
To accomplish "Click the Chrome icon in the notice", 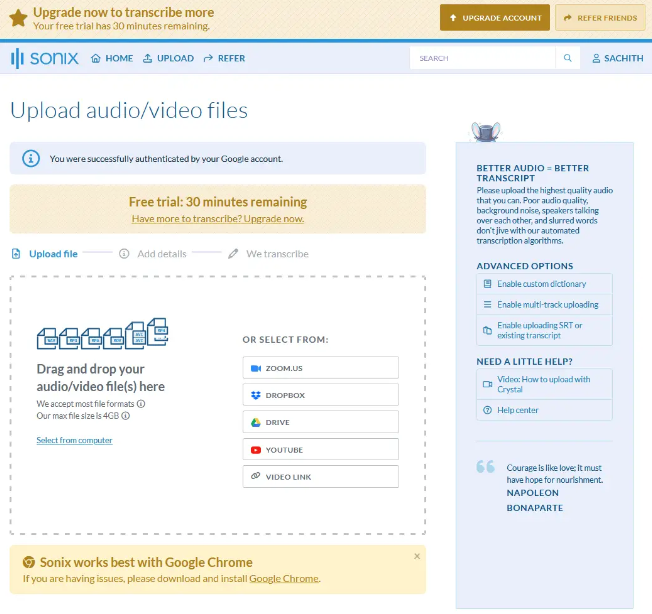I will (29, 562).
